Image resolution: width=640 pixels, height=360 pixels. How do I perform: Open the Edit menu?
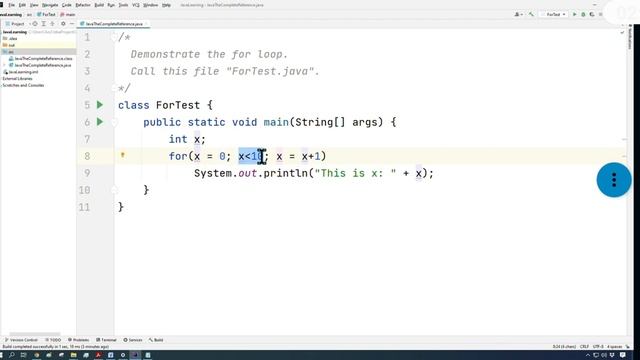tap(22, 5)
